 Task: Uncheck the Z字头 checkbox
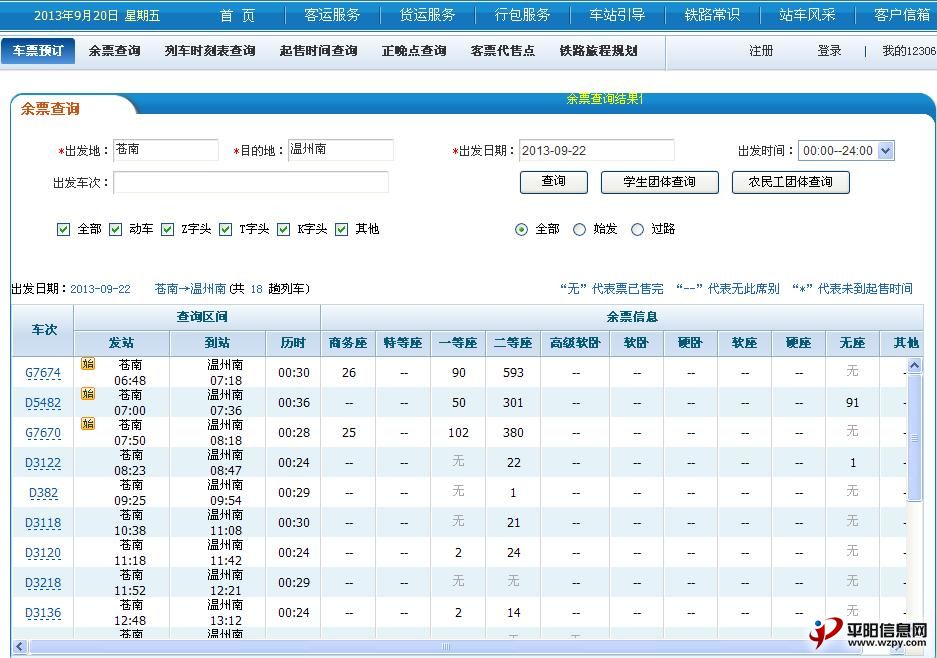(x=168, y=229)
